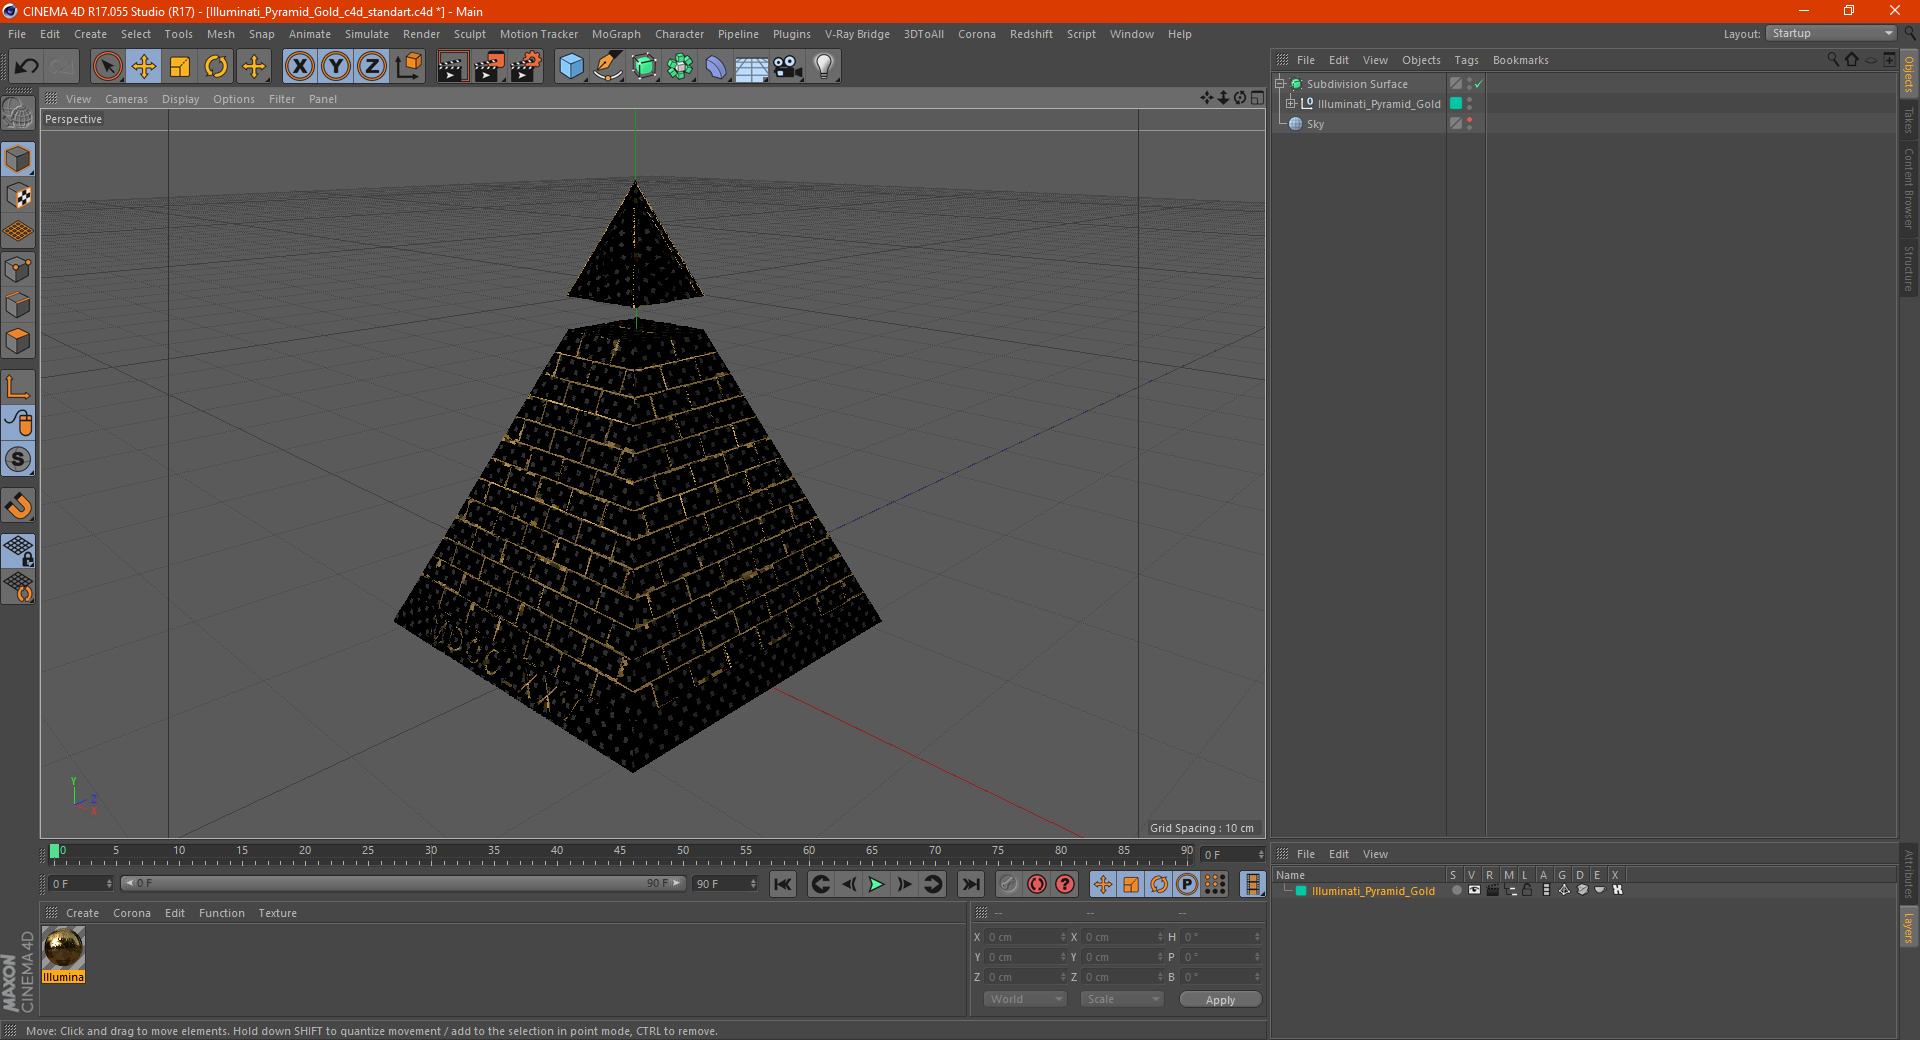Open the viewport Filter menu

[282, 99]
